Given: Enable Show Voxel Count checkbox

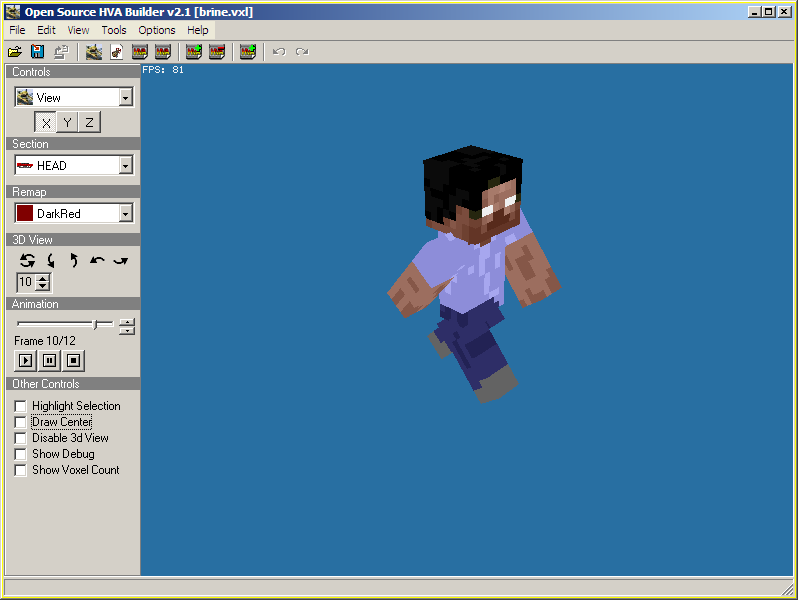Looking at the screenshot, I should [20, 470].
